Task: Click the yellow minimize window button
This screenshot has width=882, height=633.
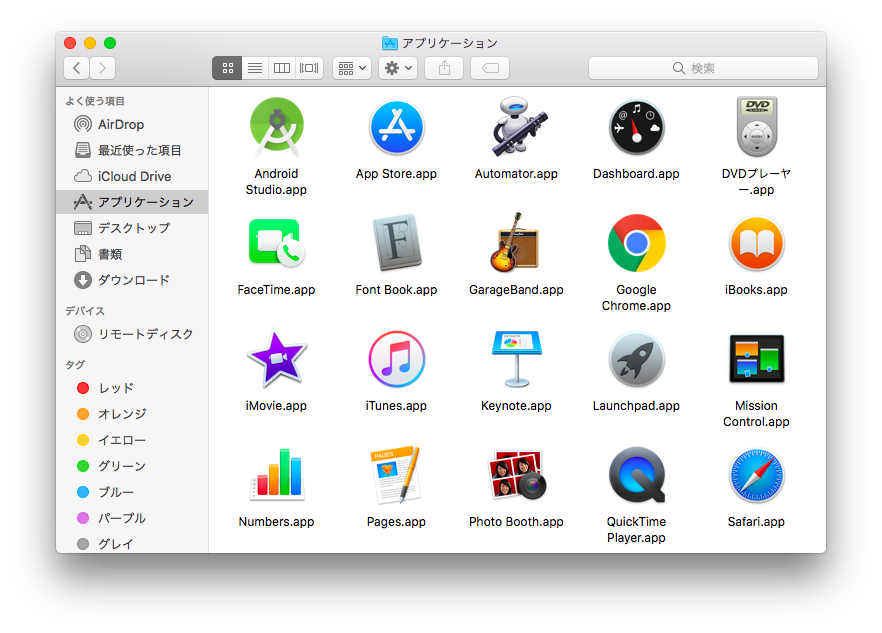Action: (90, 43)
